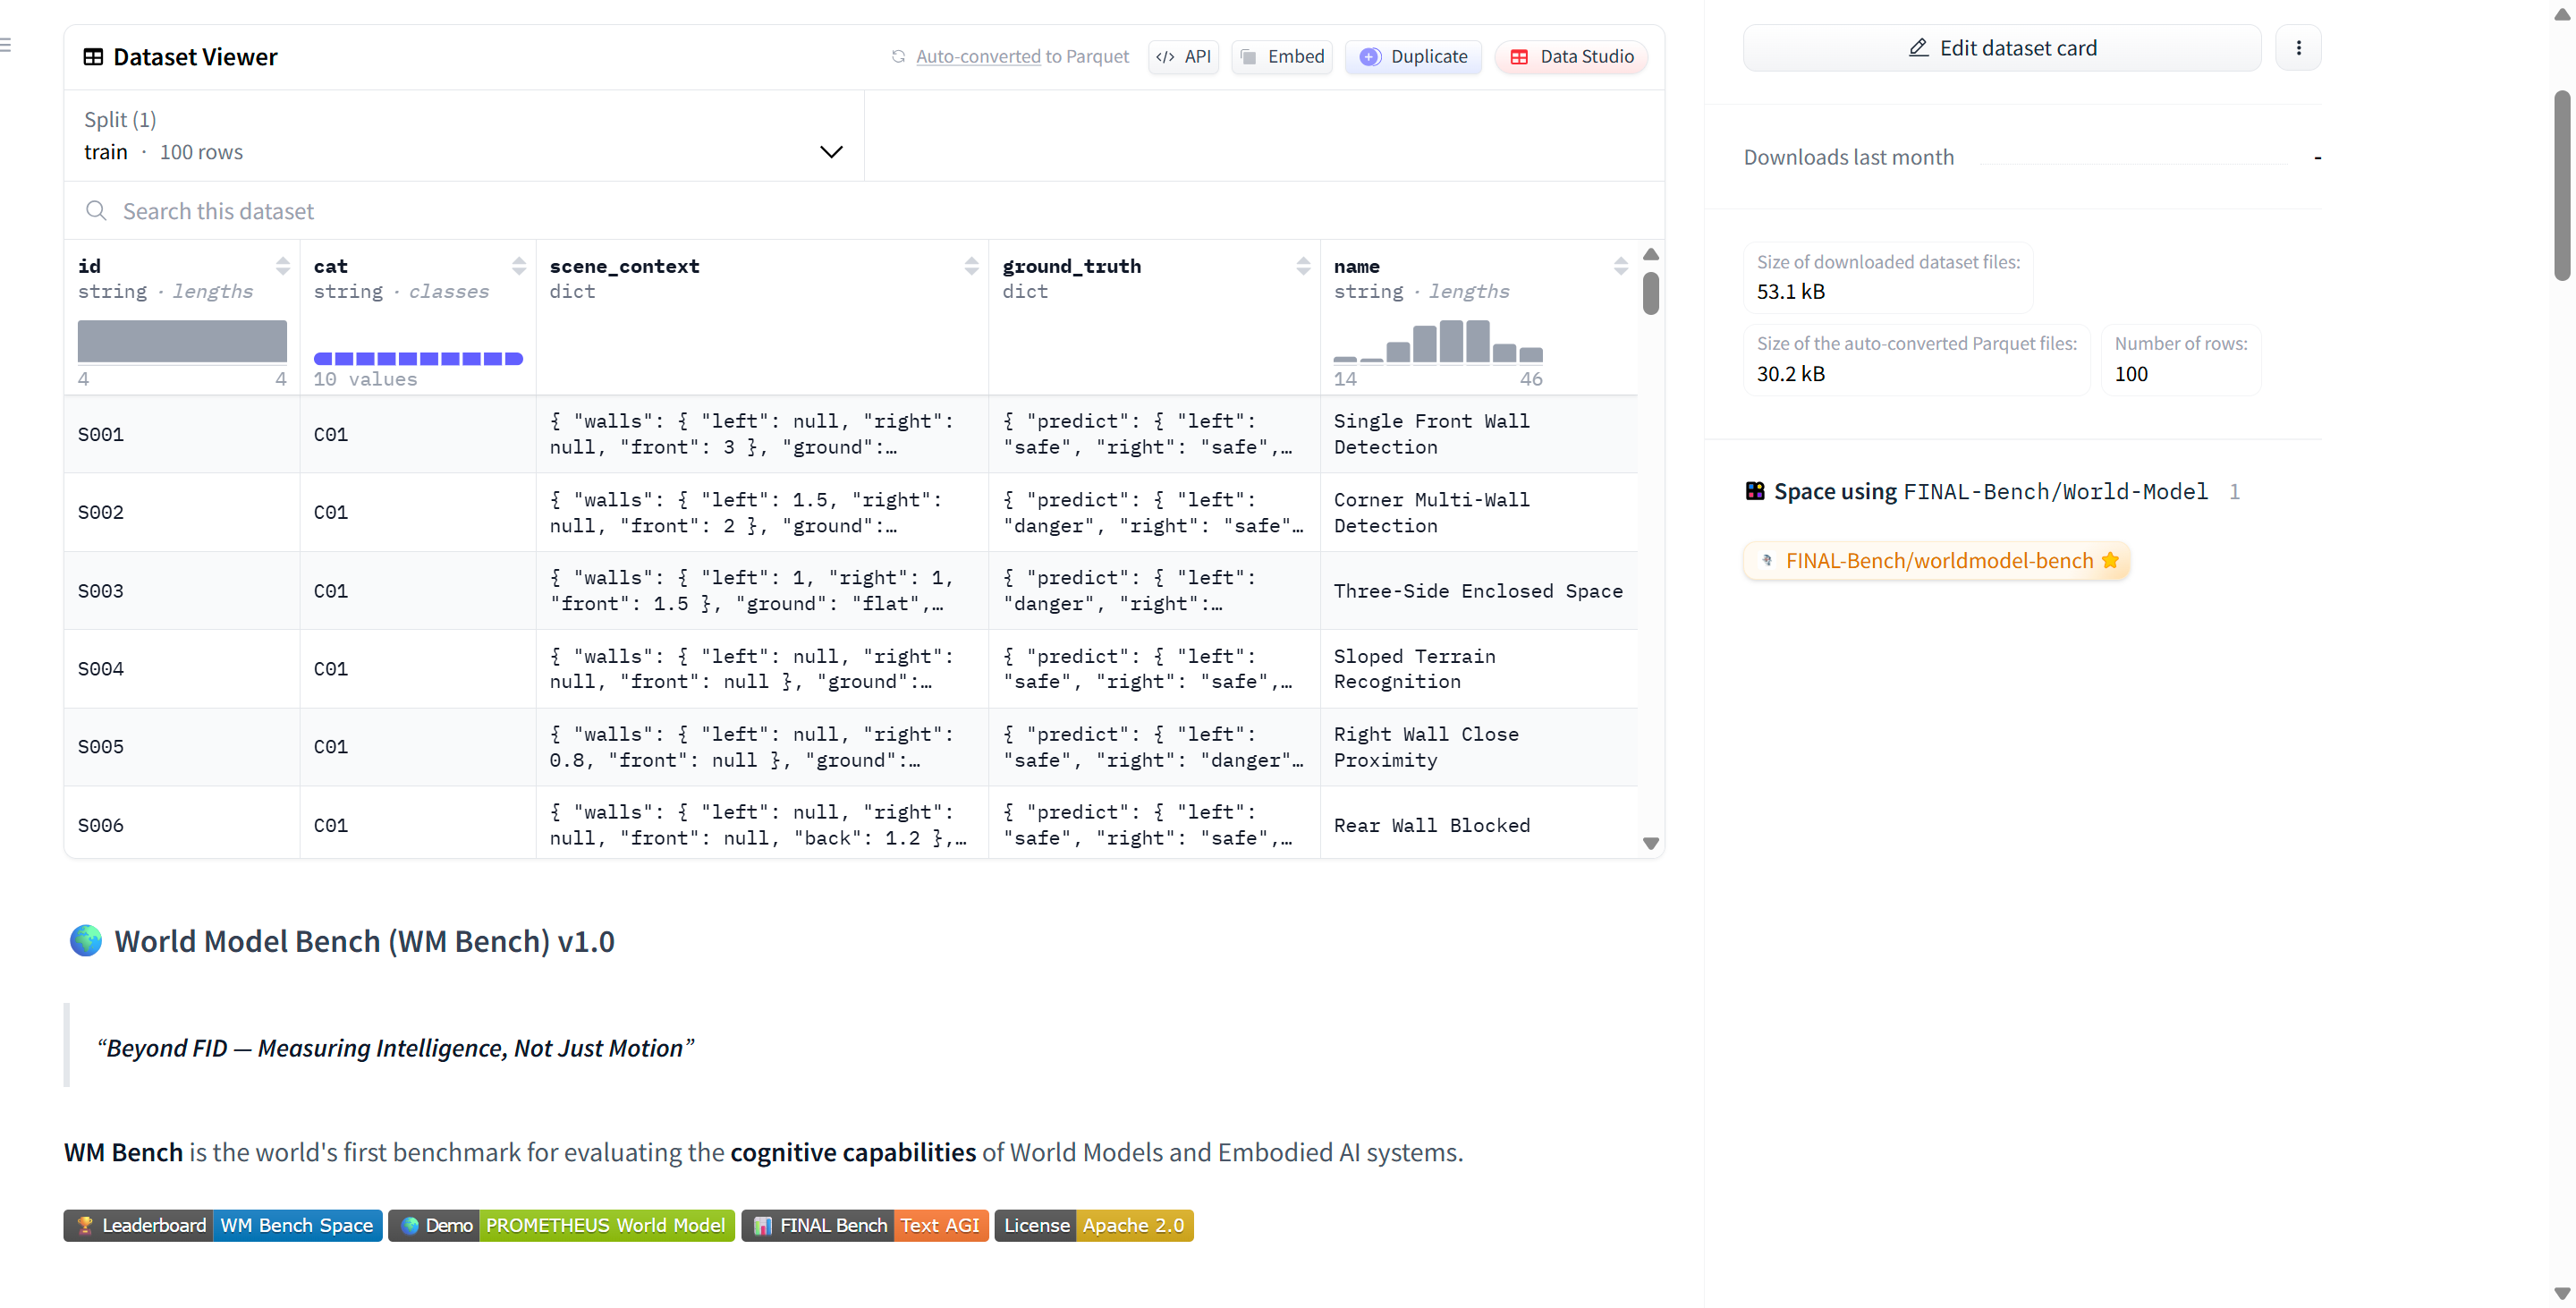Toggle sorting on the ground_truth column
The height and width of the screenshot is (1308, 2576).
tap(1303, 265)
